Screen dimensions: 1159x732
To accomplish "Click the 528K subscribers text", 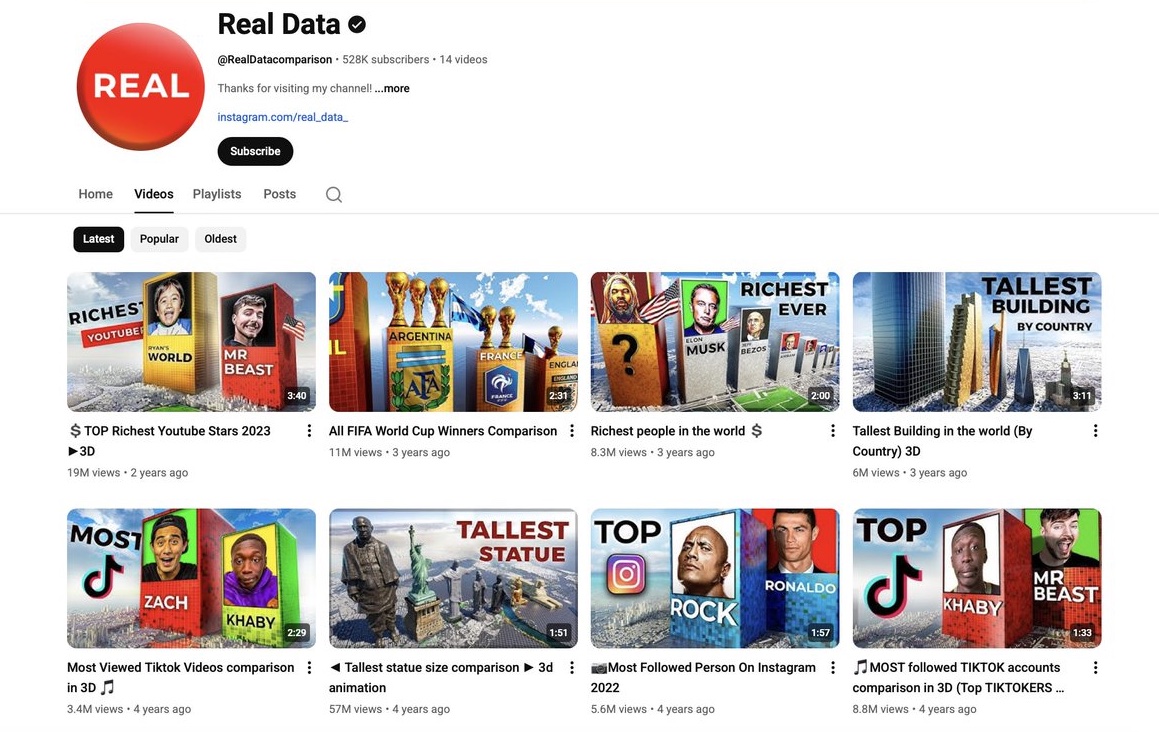I will [385, 59].
